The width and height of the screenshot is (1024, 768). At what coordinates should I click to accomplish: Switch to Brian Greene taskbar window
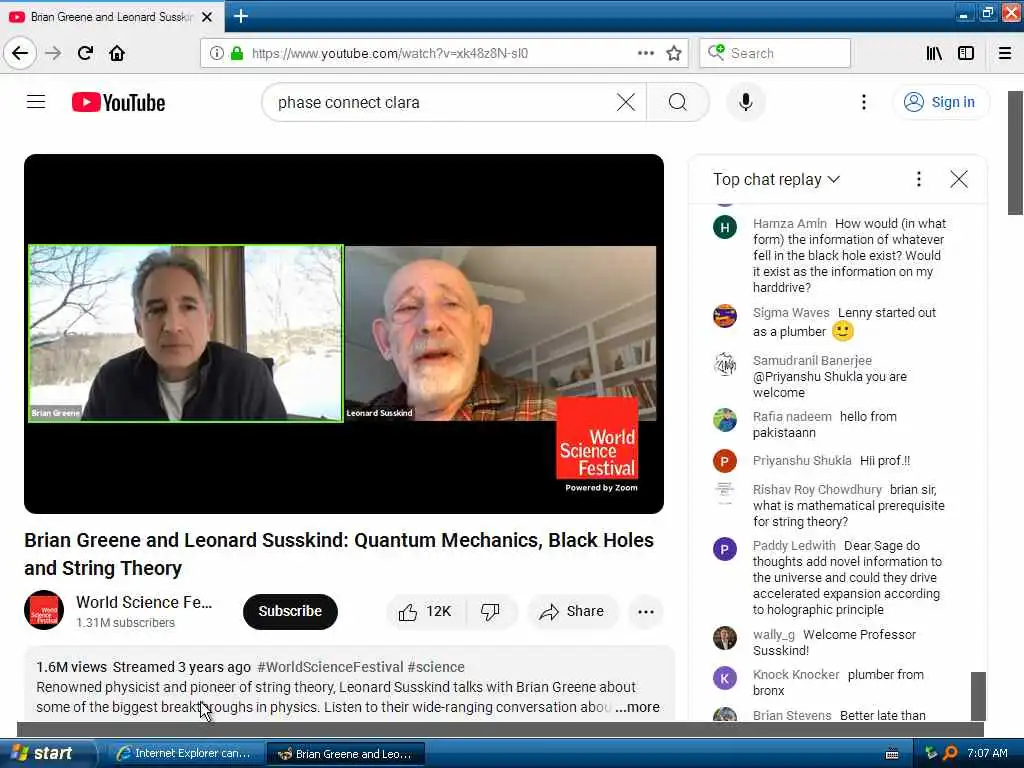click(346, 754)
